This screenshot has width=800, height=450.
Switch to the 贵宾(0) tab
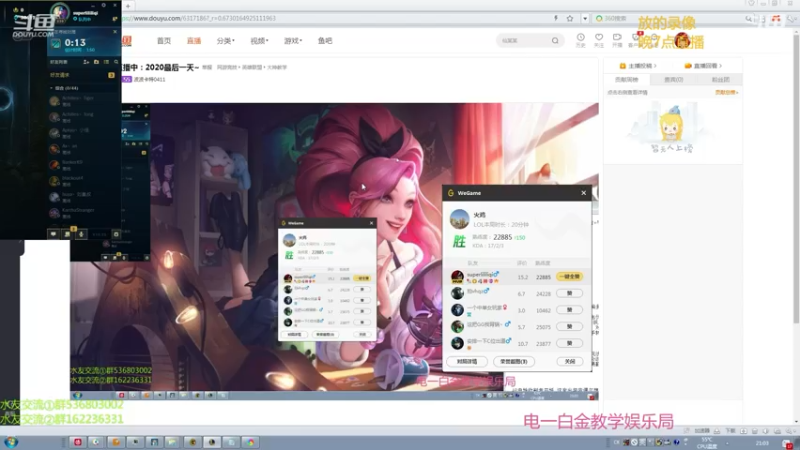click(673, 80)
